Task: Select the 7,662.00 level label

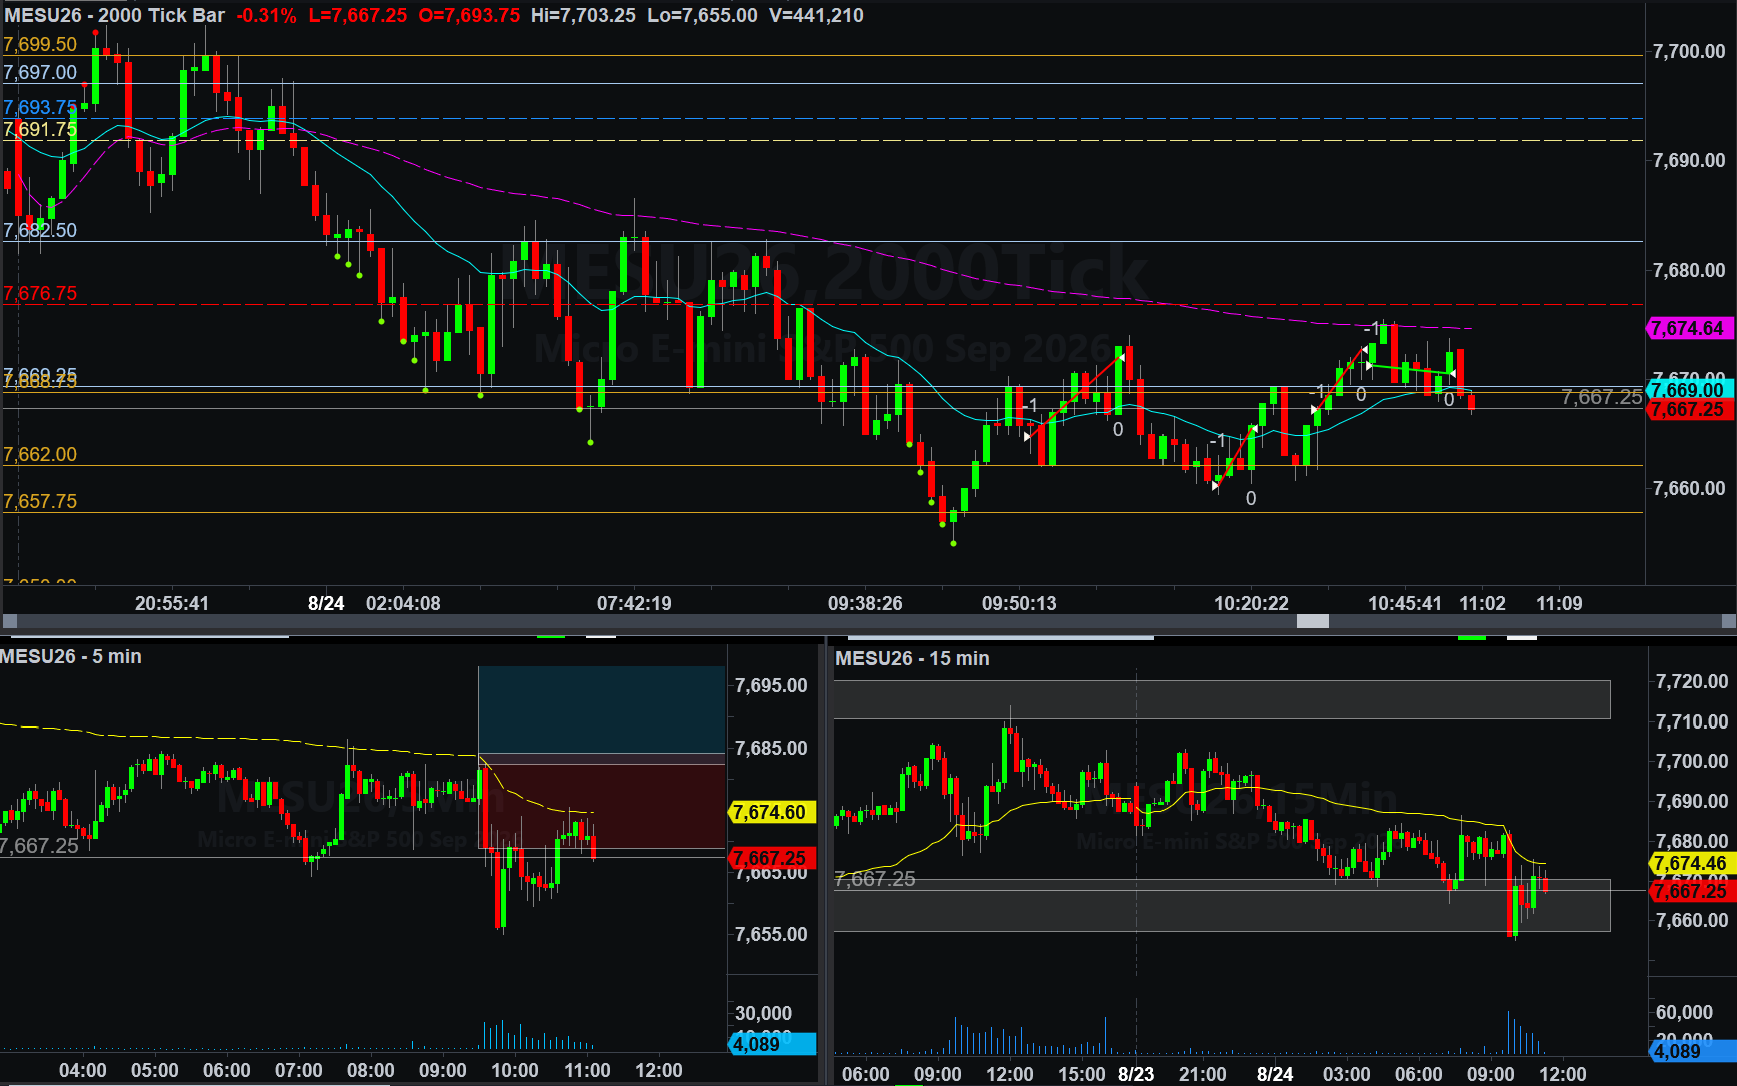Action: coord(40,454)
